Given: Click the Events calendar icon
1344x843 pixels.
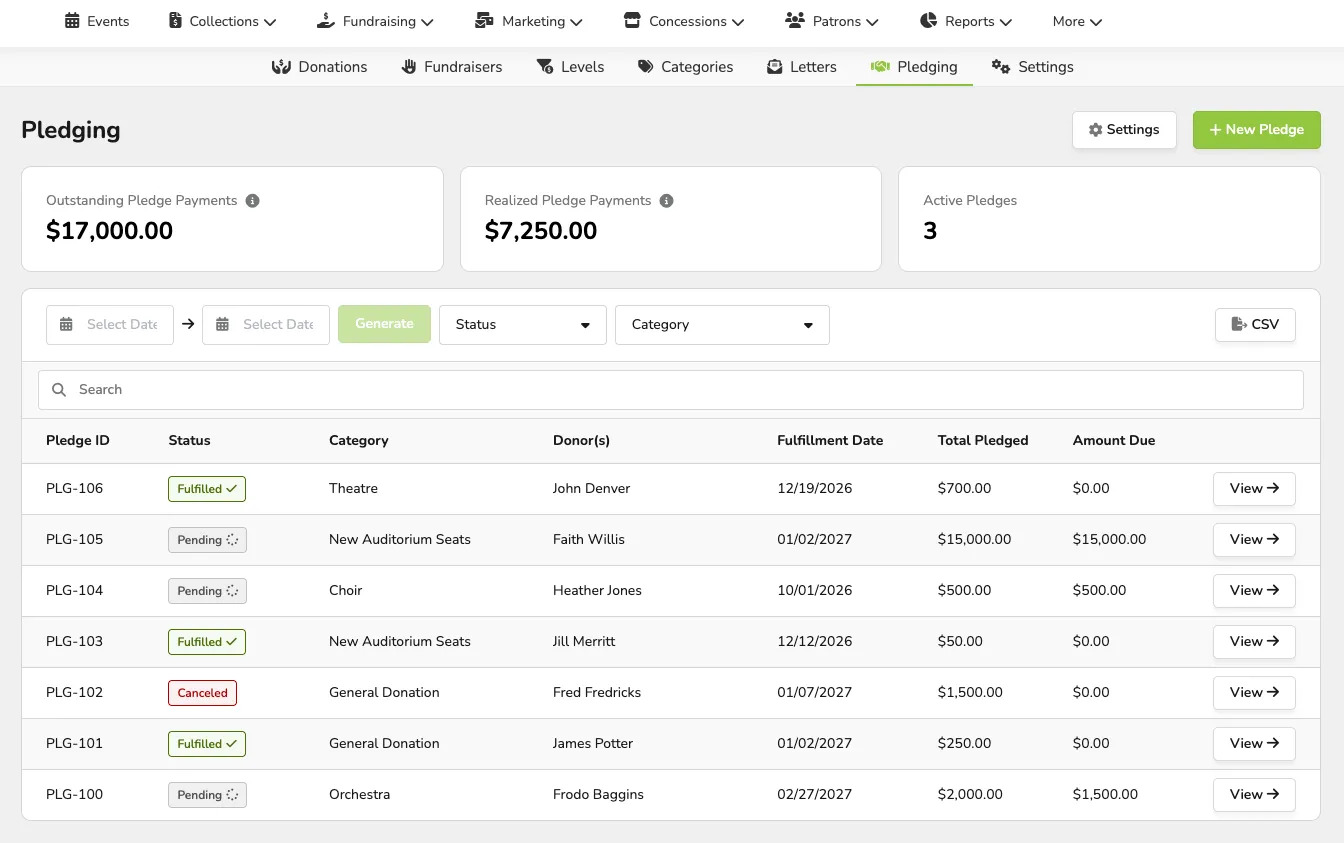Looking at the screenshot, I should (x=72, y=21).
